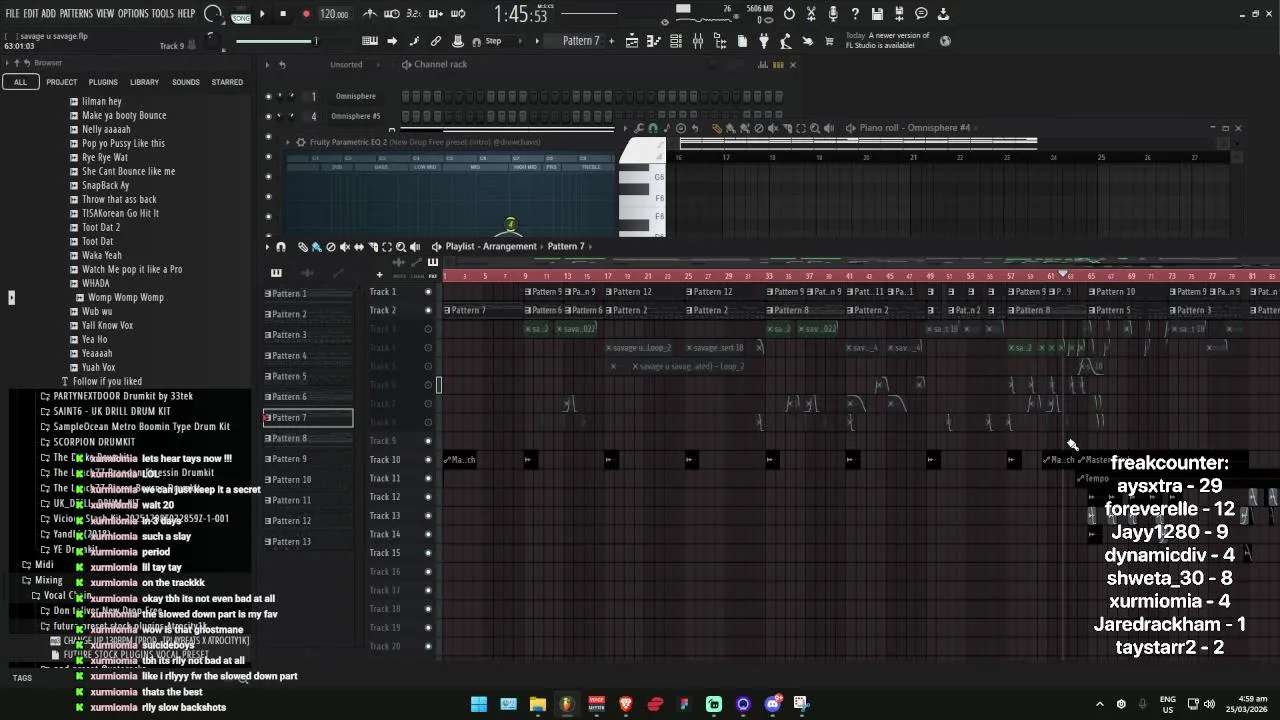This screenshot has width=1280, height=720.
Task: Adjust the main volume slider
Action: (276, 41)
